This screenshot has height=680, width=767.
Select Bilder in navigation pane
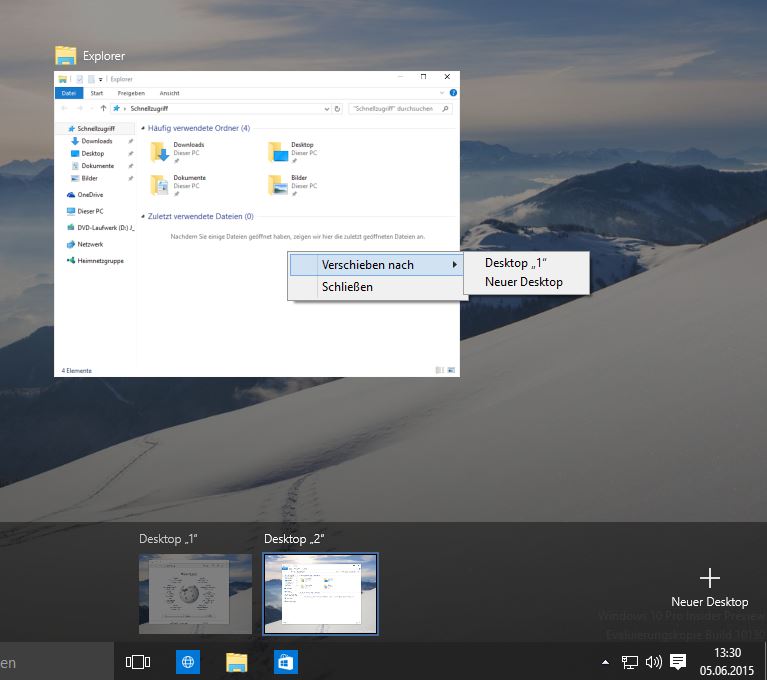89,179
